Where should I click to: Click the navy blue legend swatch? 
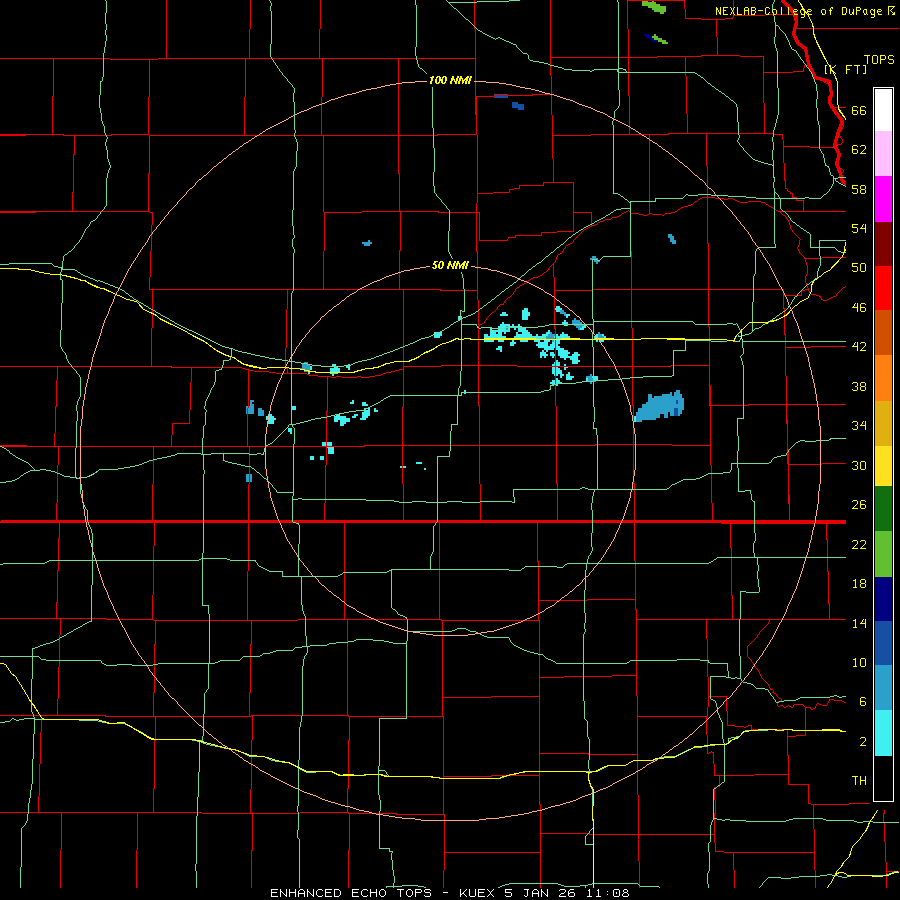883,599
